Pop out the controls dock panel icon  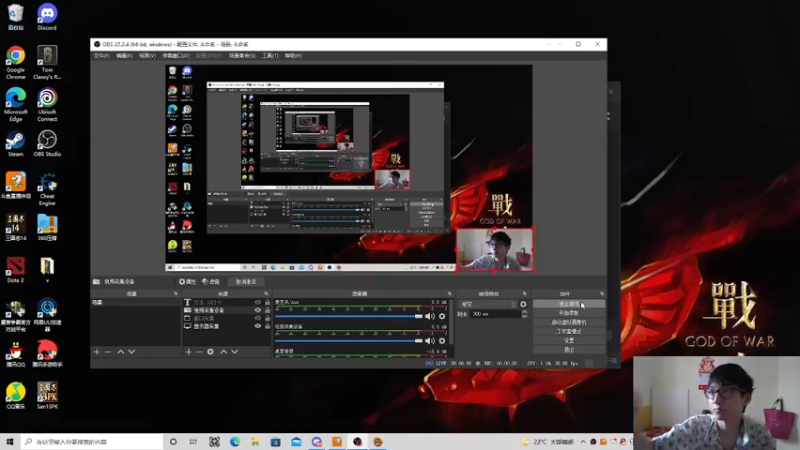pos(602,294)
